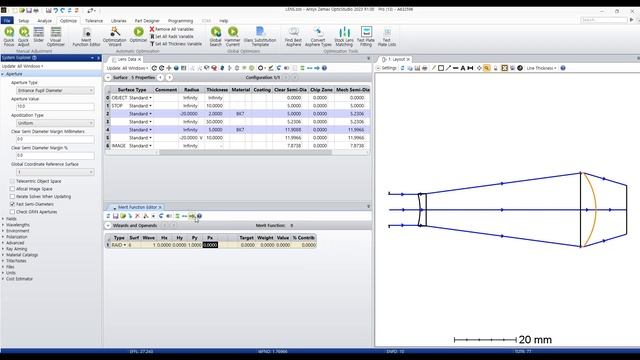Click Set All Radii Variable
Viewport: 640px width, 360px height.
tap(171, 36)
